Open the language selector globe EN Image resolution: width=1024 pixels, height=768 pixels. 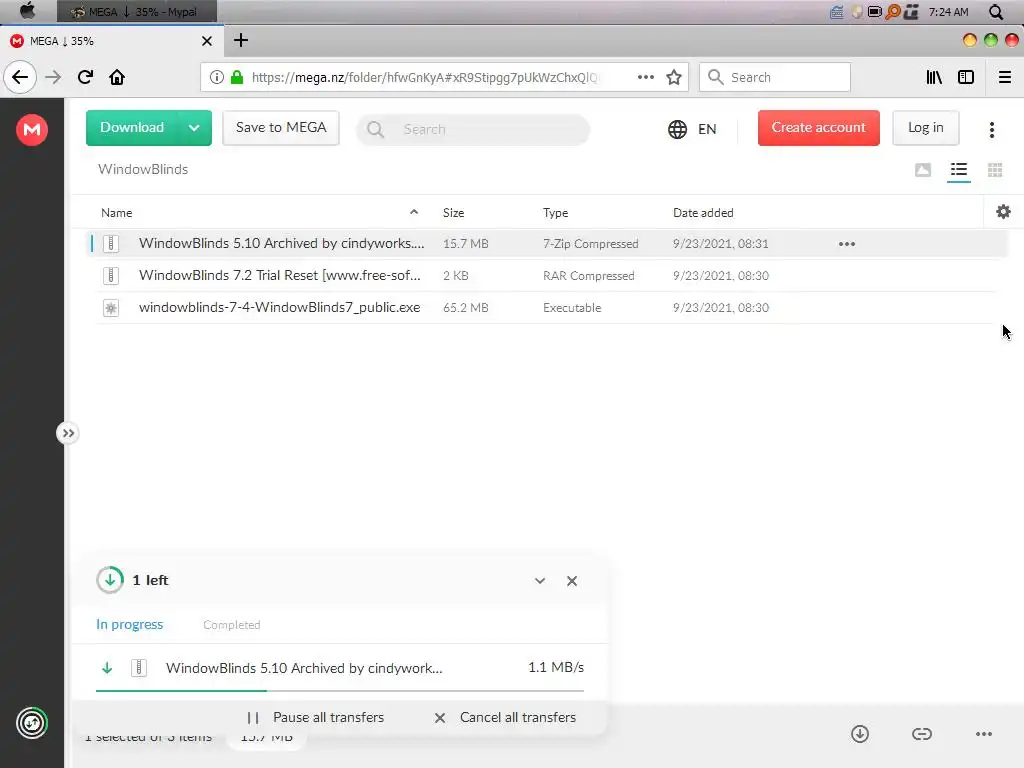pyautogui.click(x=692, y=129)
